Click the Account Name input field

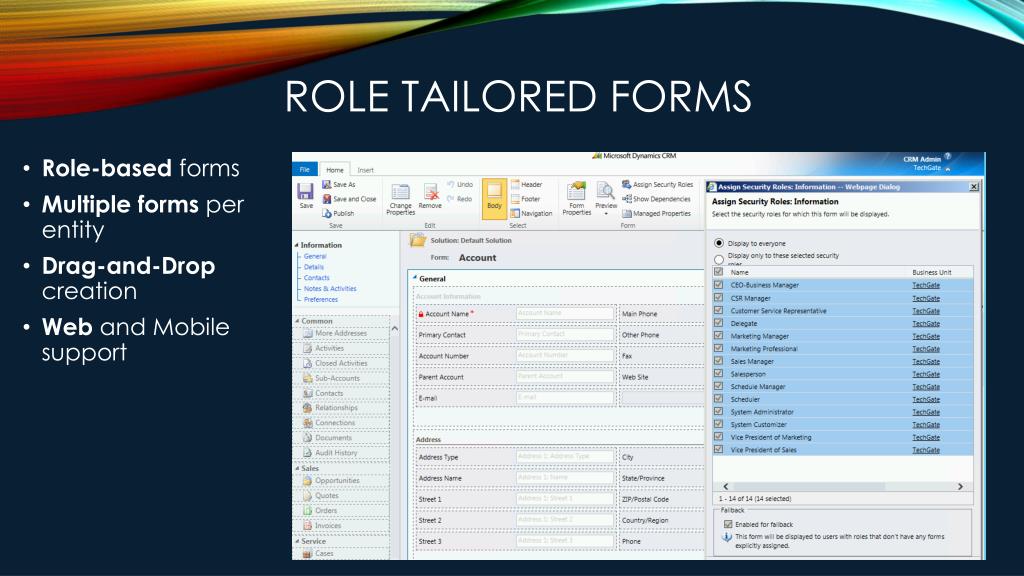565,313
